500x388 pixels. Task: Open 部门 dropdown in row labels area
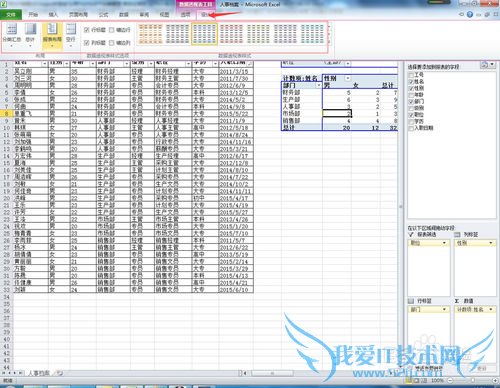(x=444, y=310)
